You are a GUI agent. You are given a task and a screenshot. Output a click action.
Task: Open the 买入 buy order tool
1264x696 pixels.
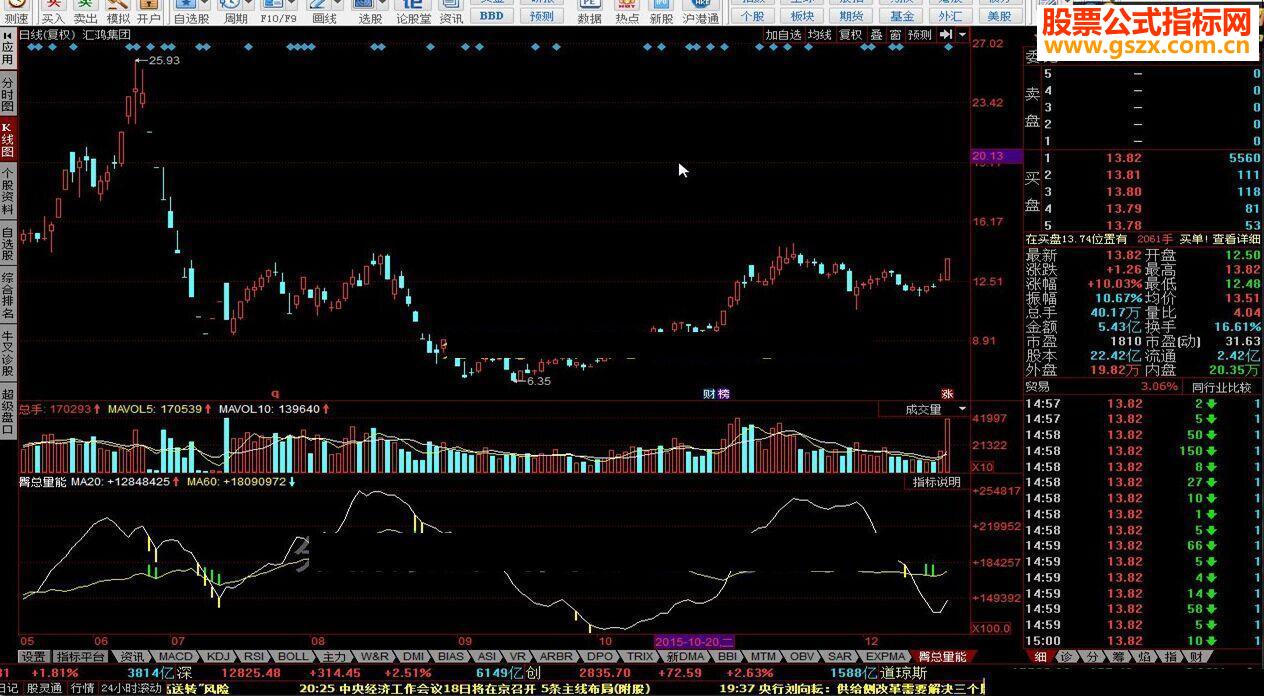53,12
